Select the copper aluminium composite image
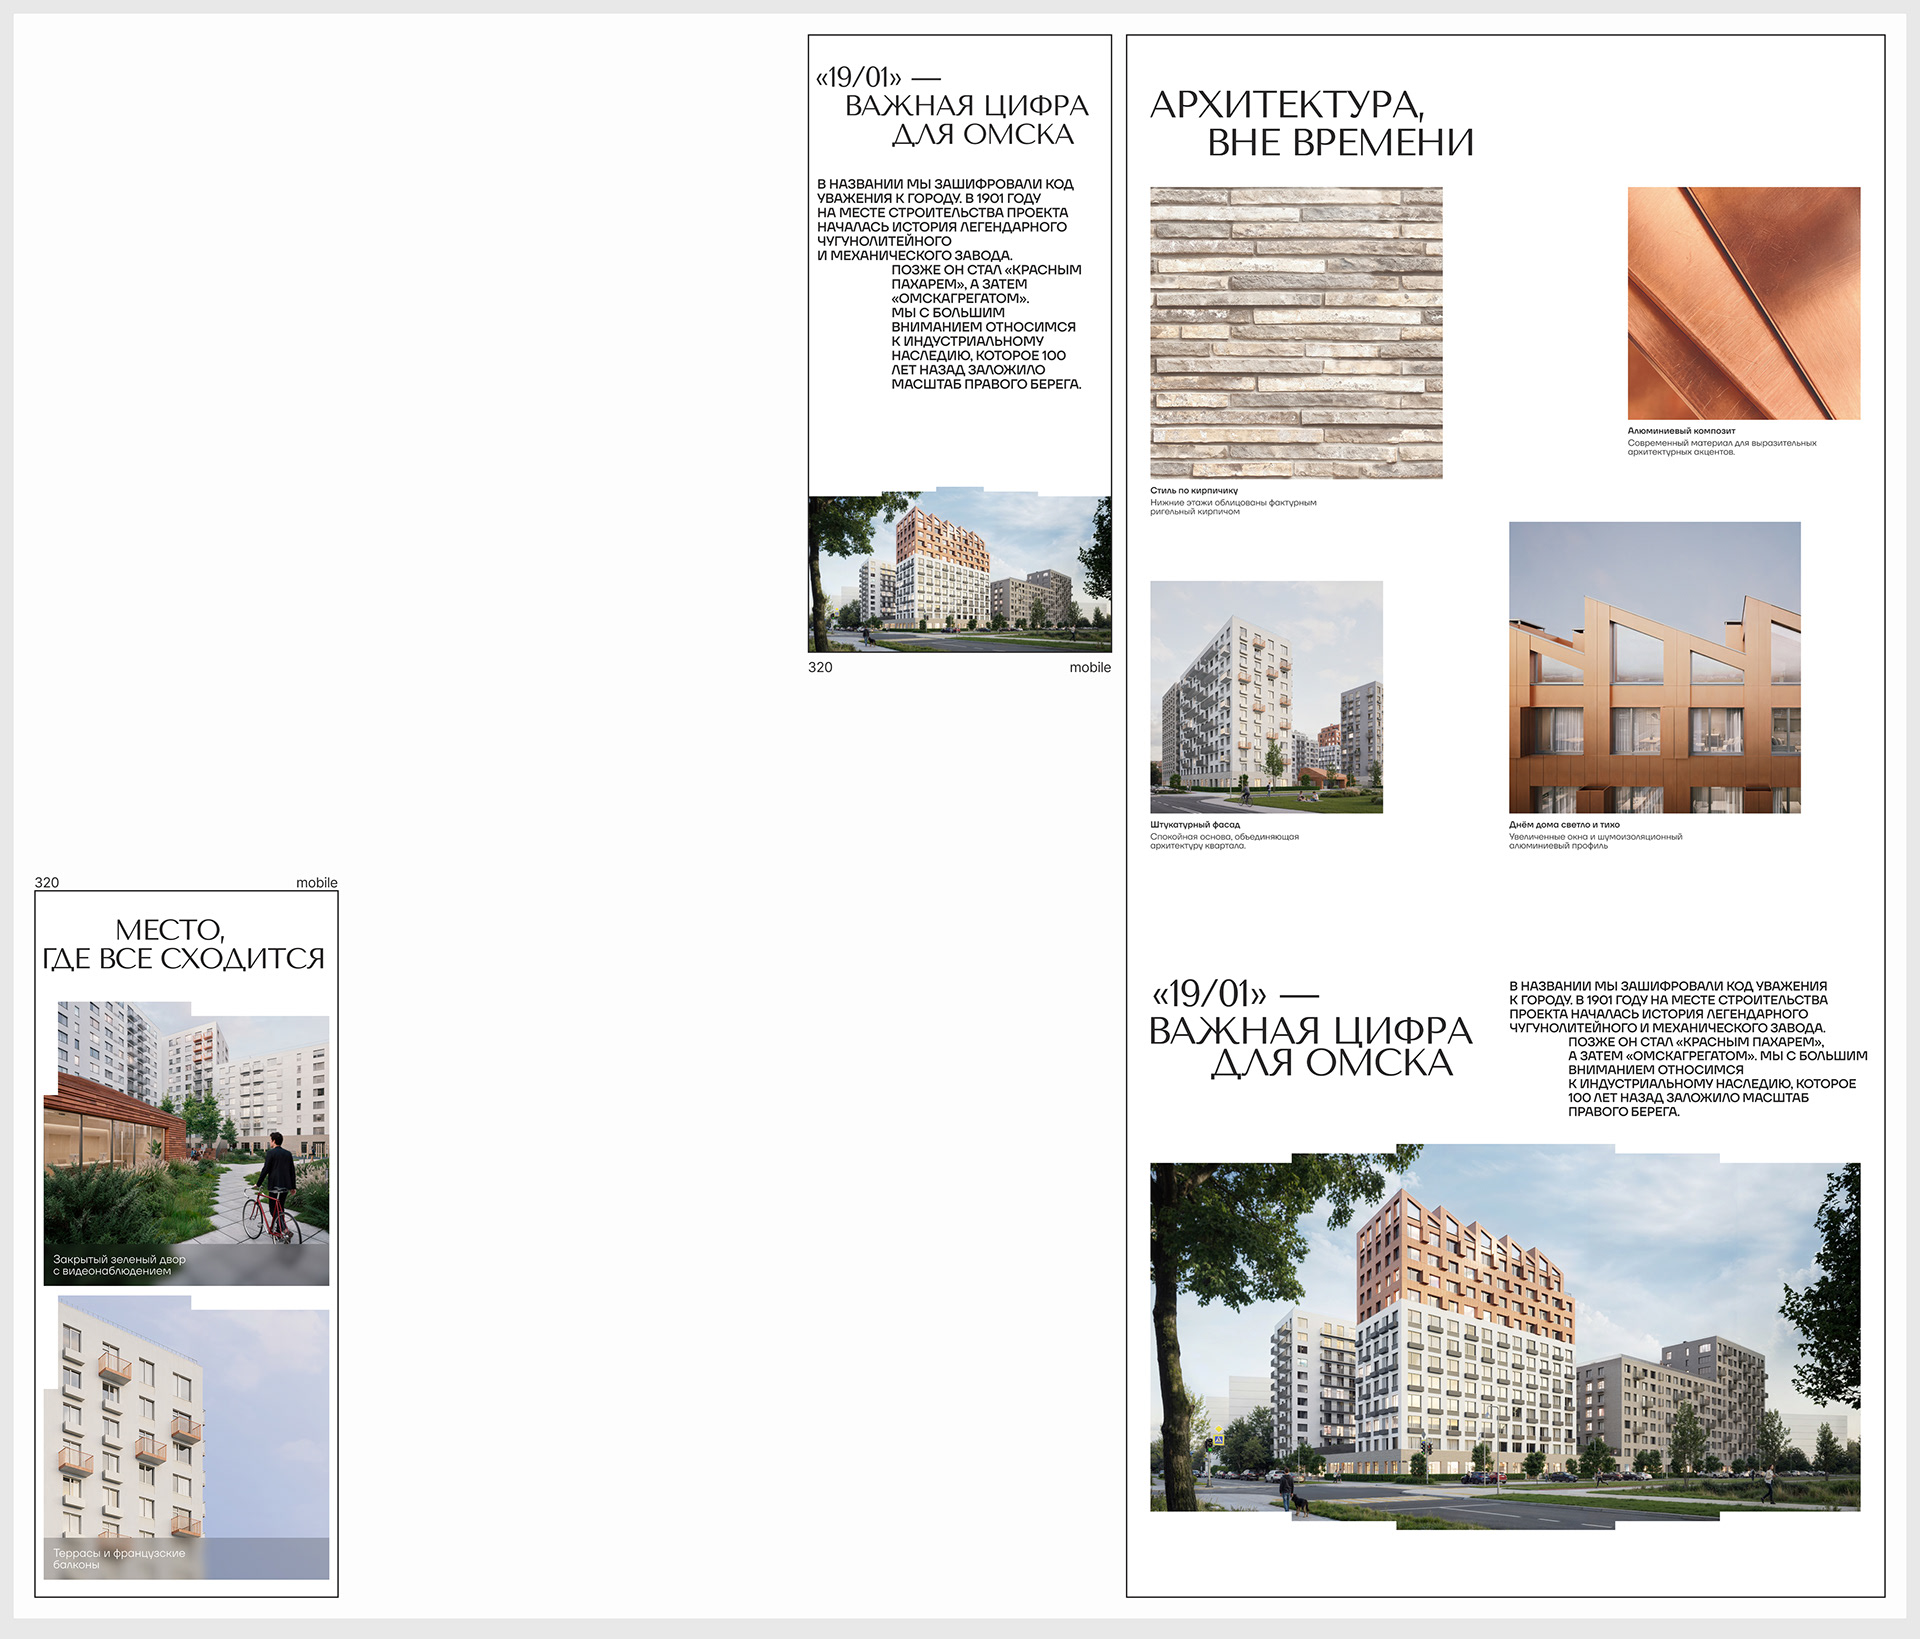This screenshot has width=1920, height=1639. click(x=1744, y=303)
